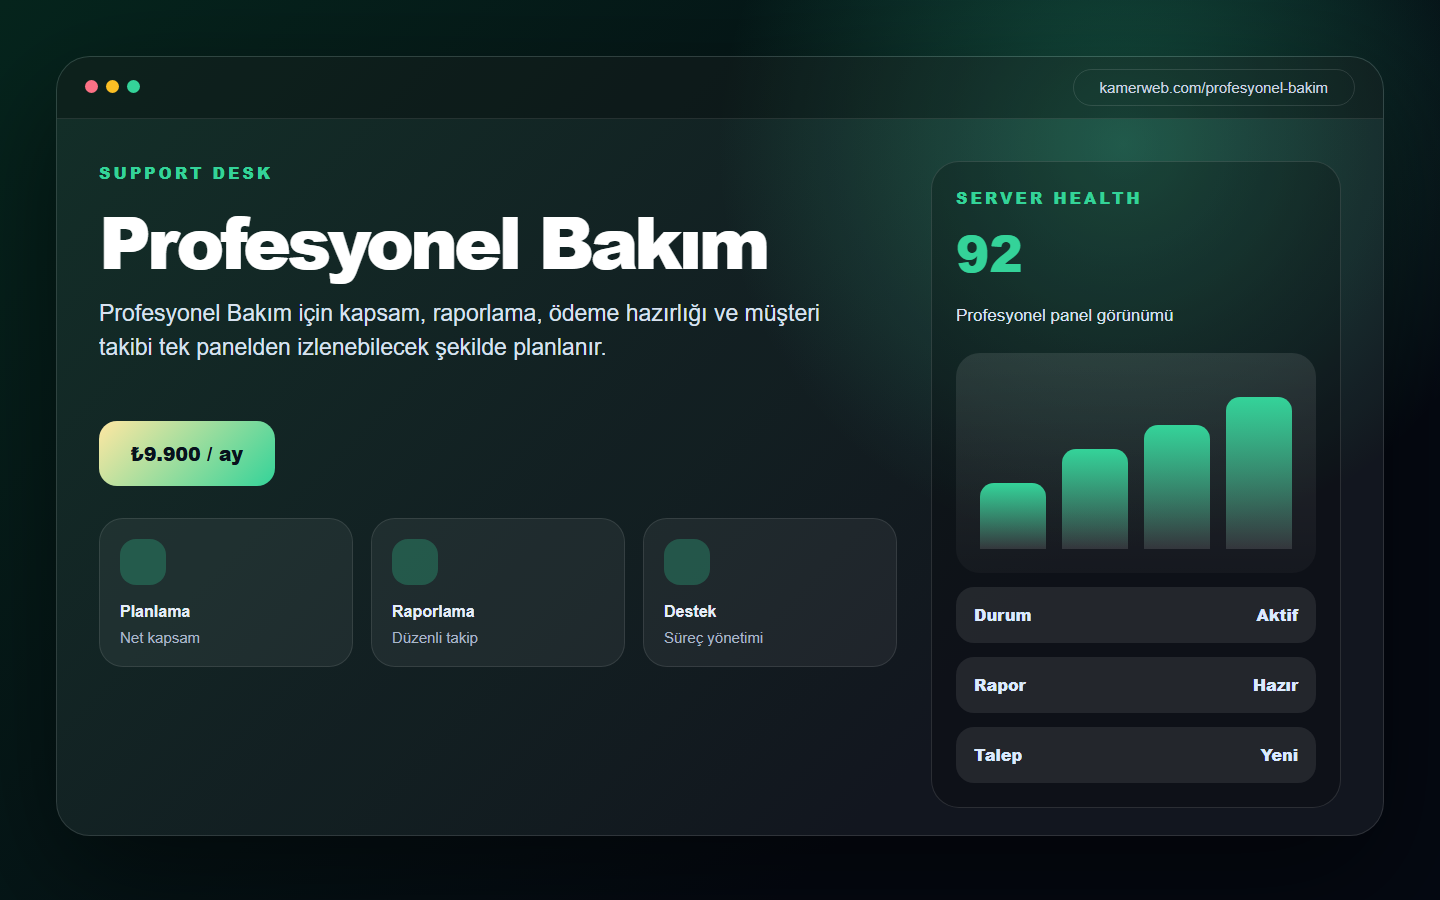
Task: Click the yellow window dot
Action: [x=112, y=87]
